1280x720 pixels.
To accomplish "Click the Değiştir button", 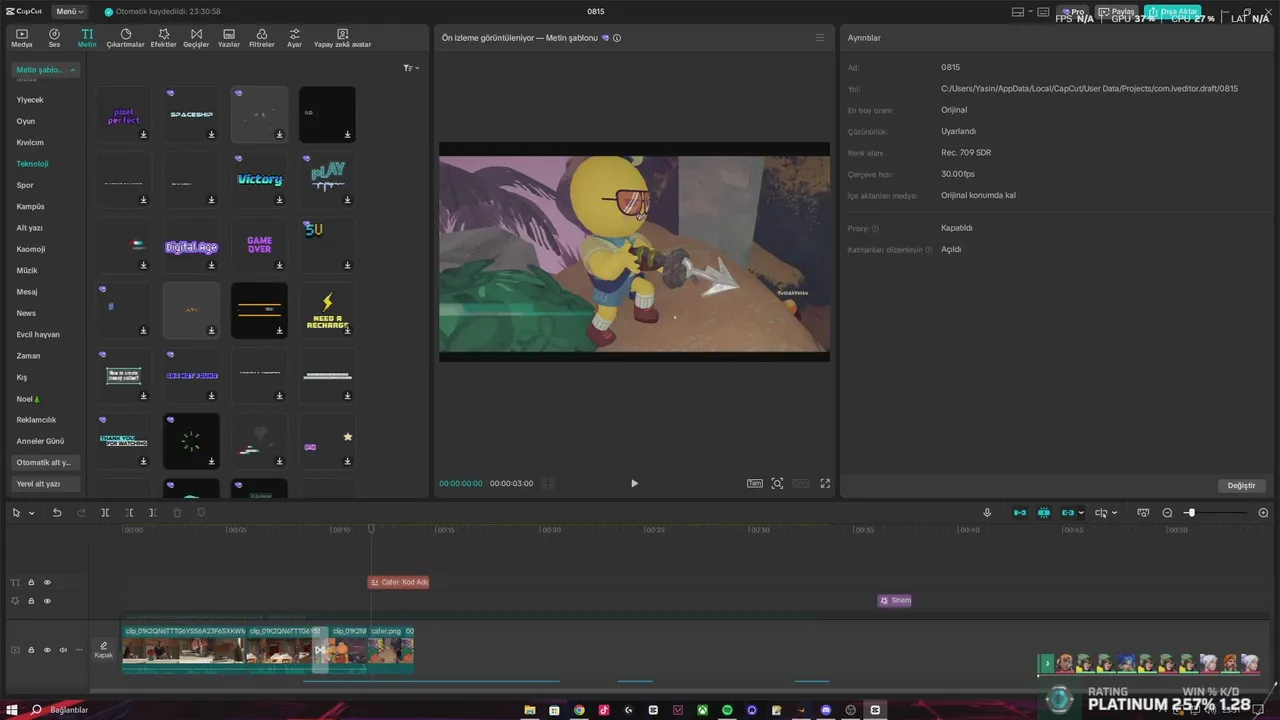I will click(x=1241, y=485).
